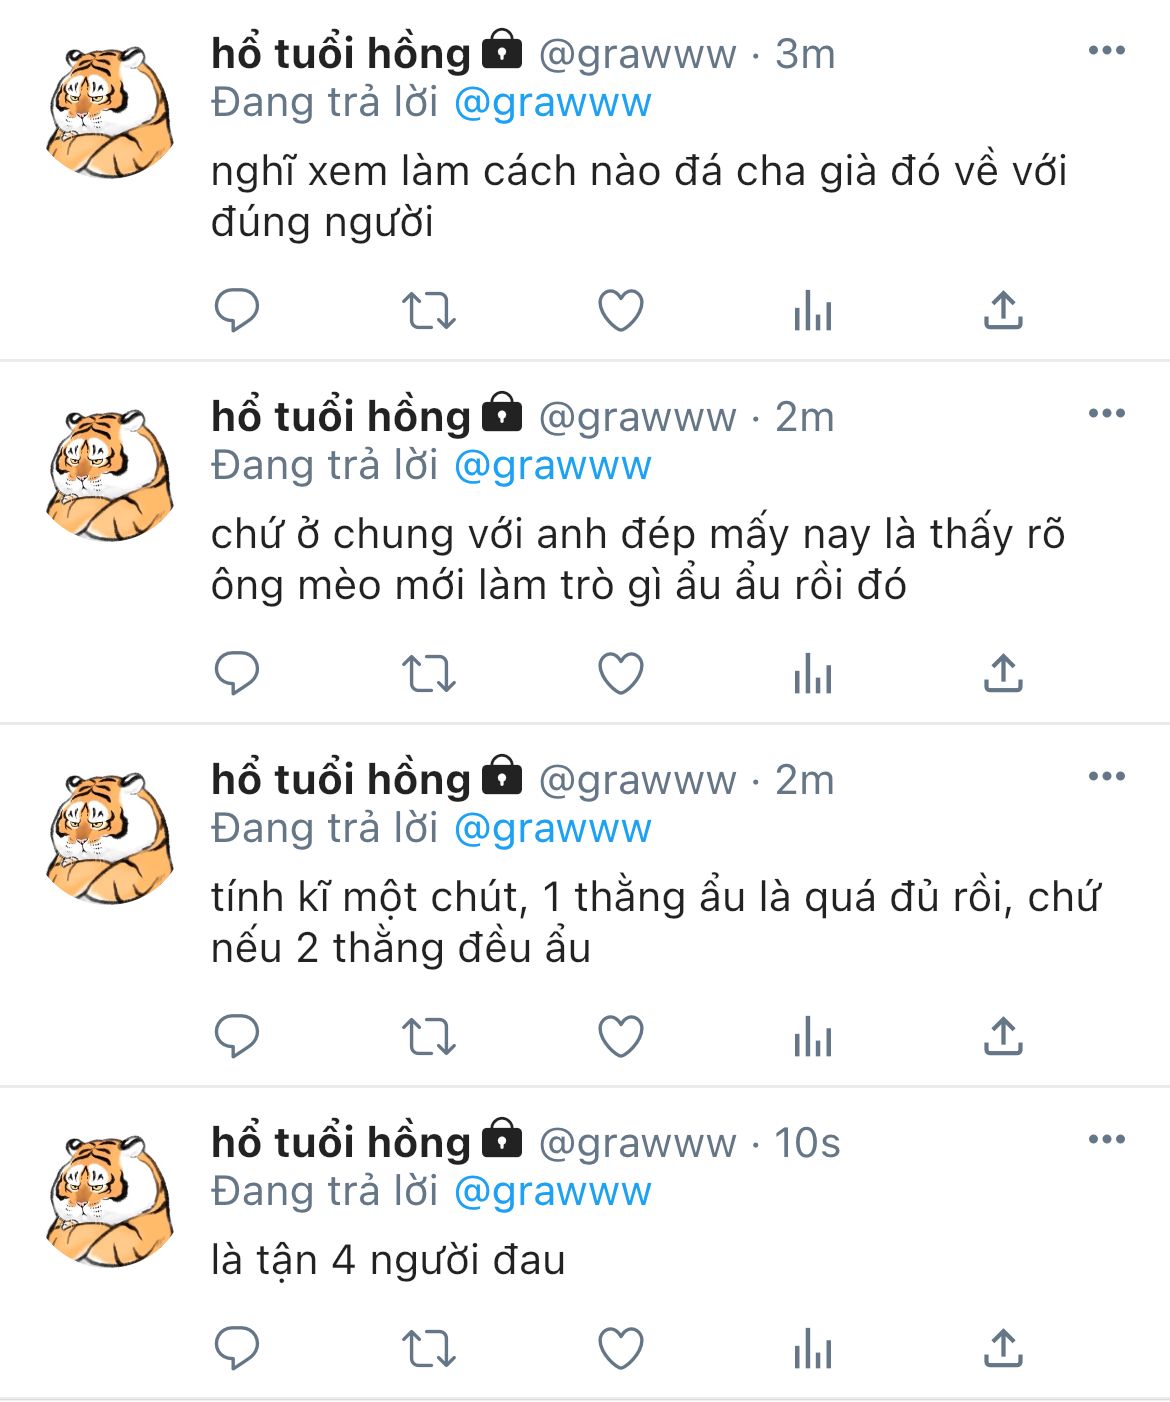
Task: Share the 'là tận 4 người đau' tweet
Action: [1003, 1348]
